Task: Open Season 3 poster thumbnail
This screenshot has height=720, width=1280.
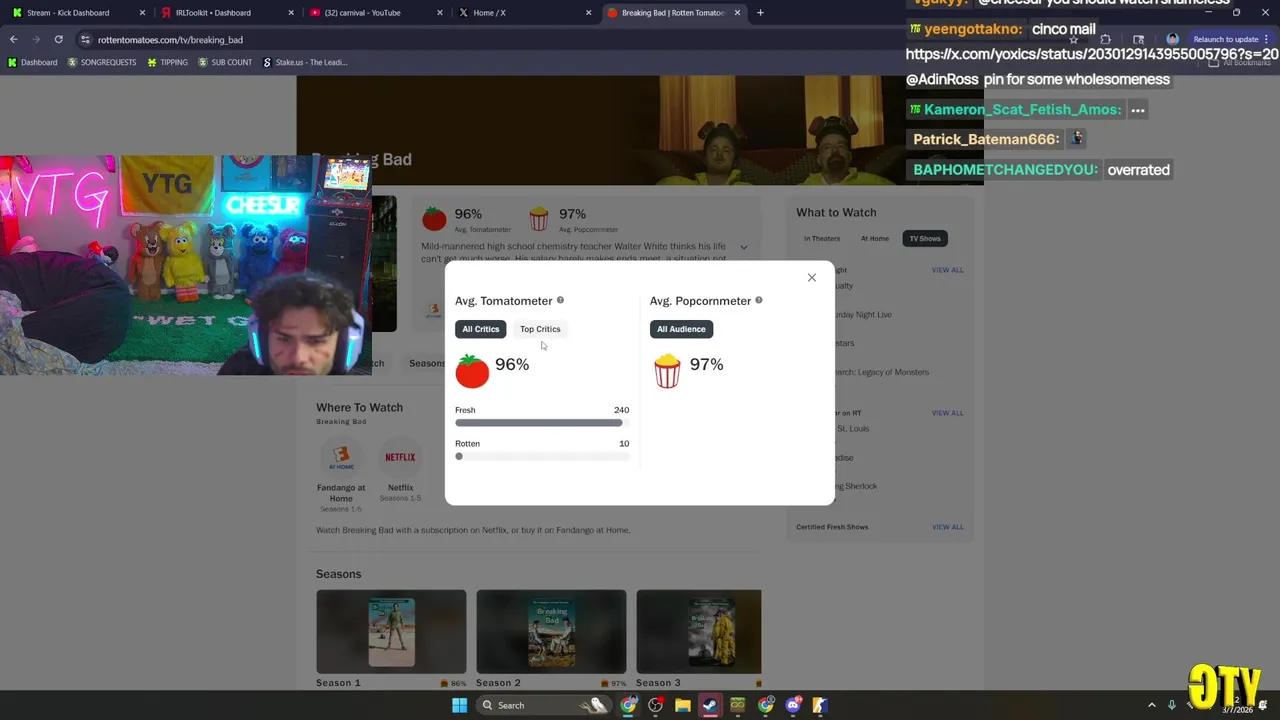Action: (699, 632)
